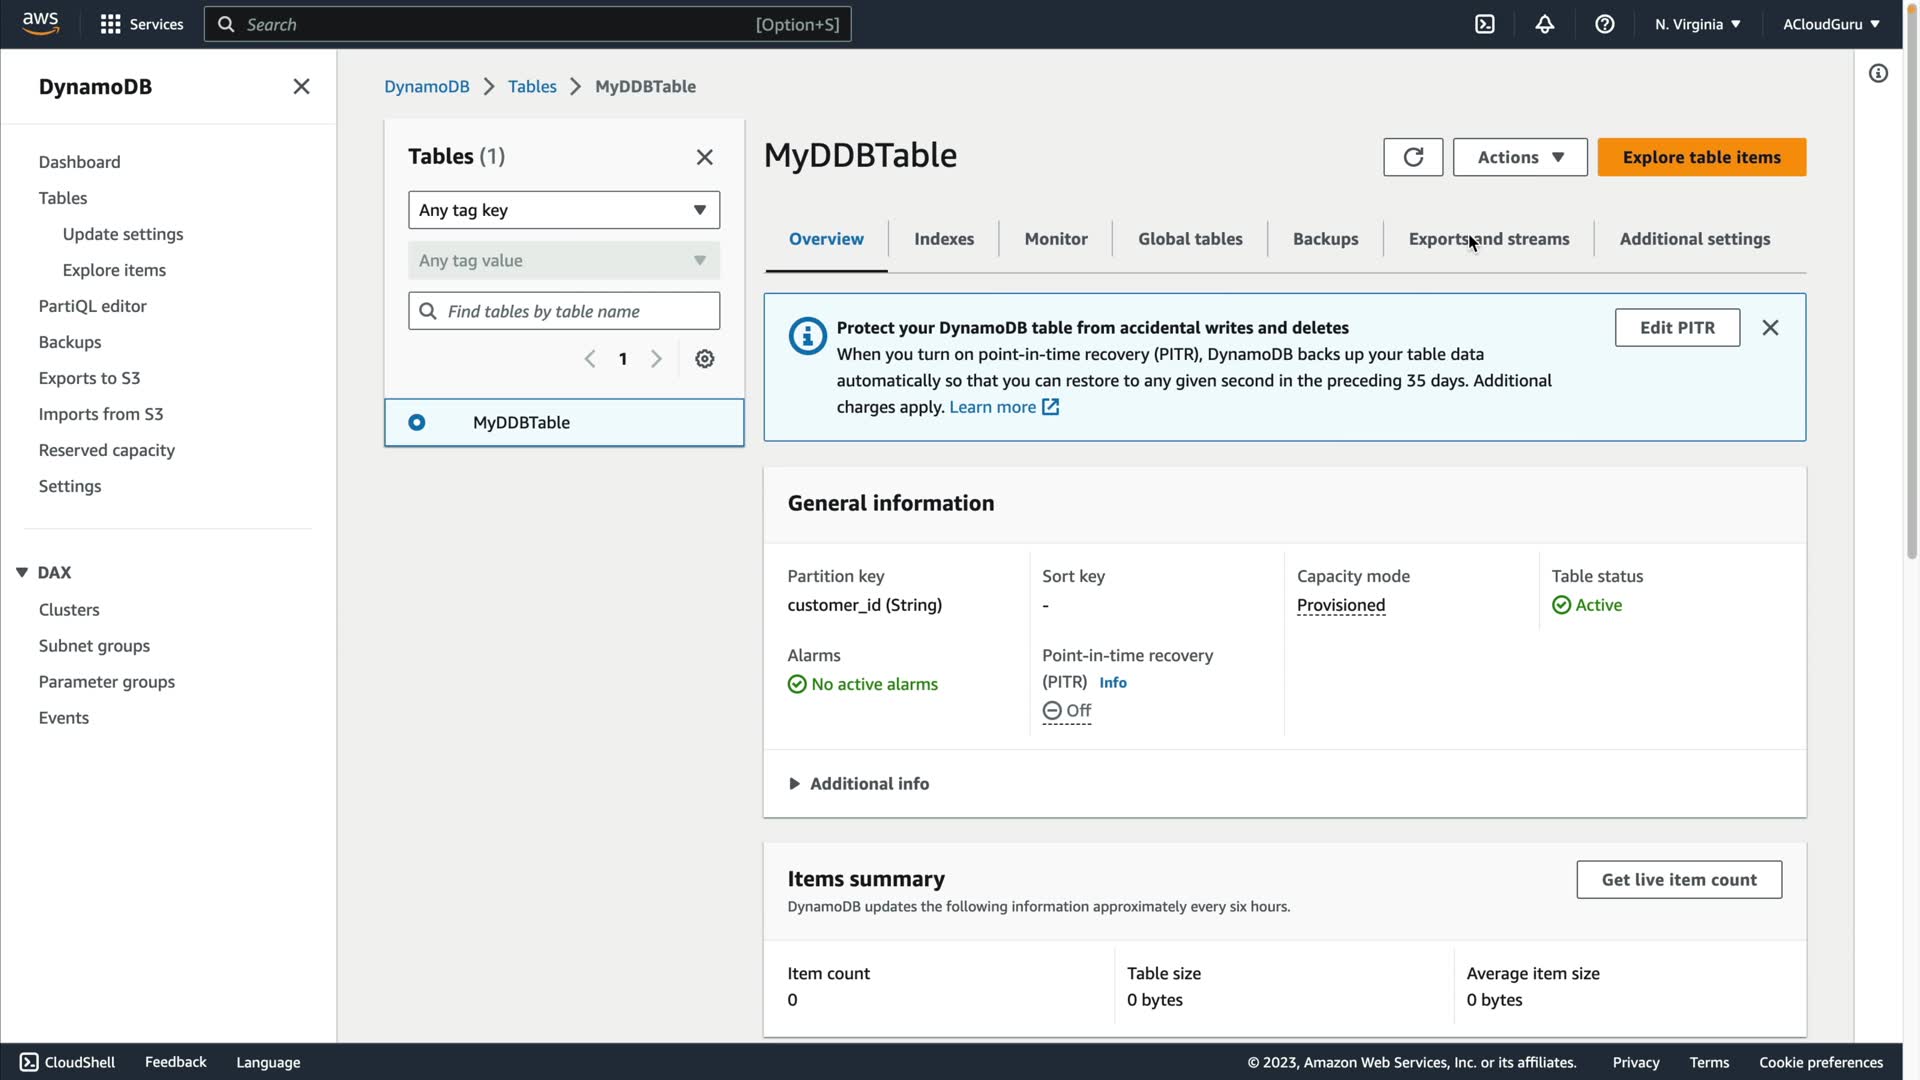1920x1080 pixels.
Task: Click the AWS logo home icon
Action: coord(40,23)
